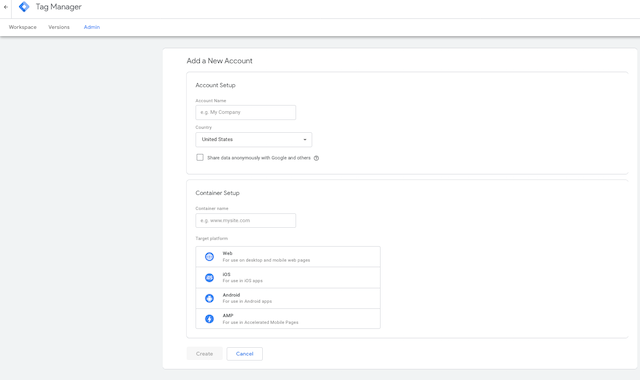640x380 pixels.
Task: Click the Cancel button
Action: [244, 354]
